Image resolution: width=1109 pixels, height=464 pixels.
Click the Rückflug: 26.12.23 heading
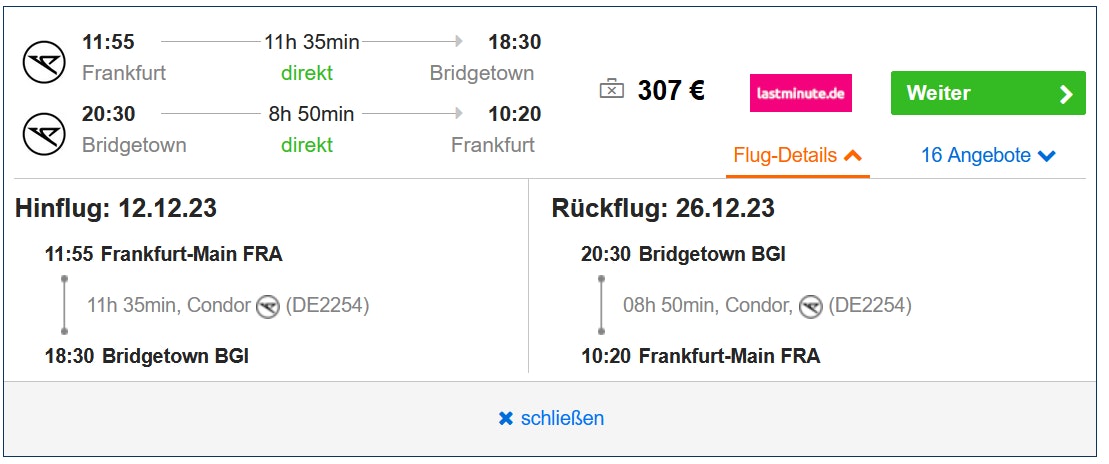click(663, 209)
